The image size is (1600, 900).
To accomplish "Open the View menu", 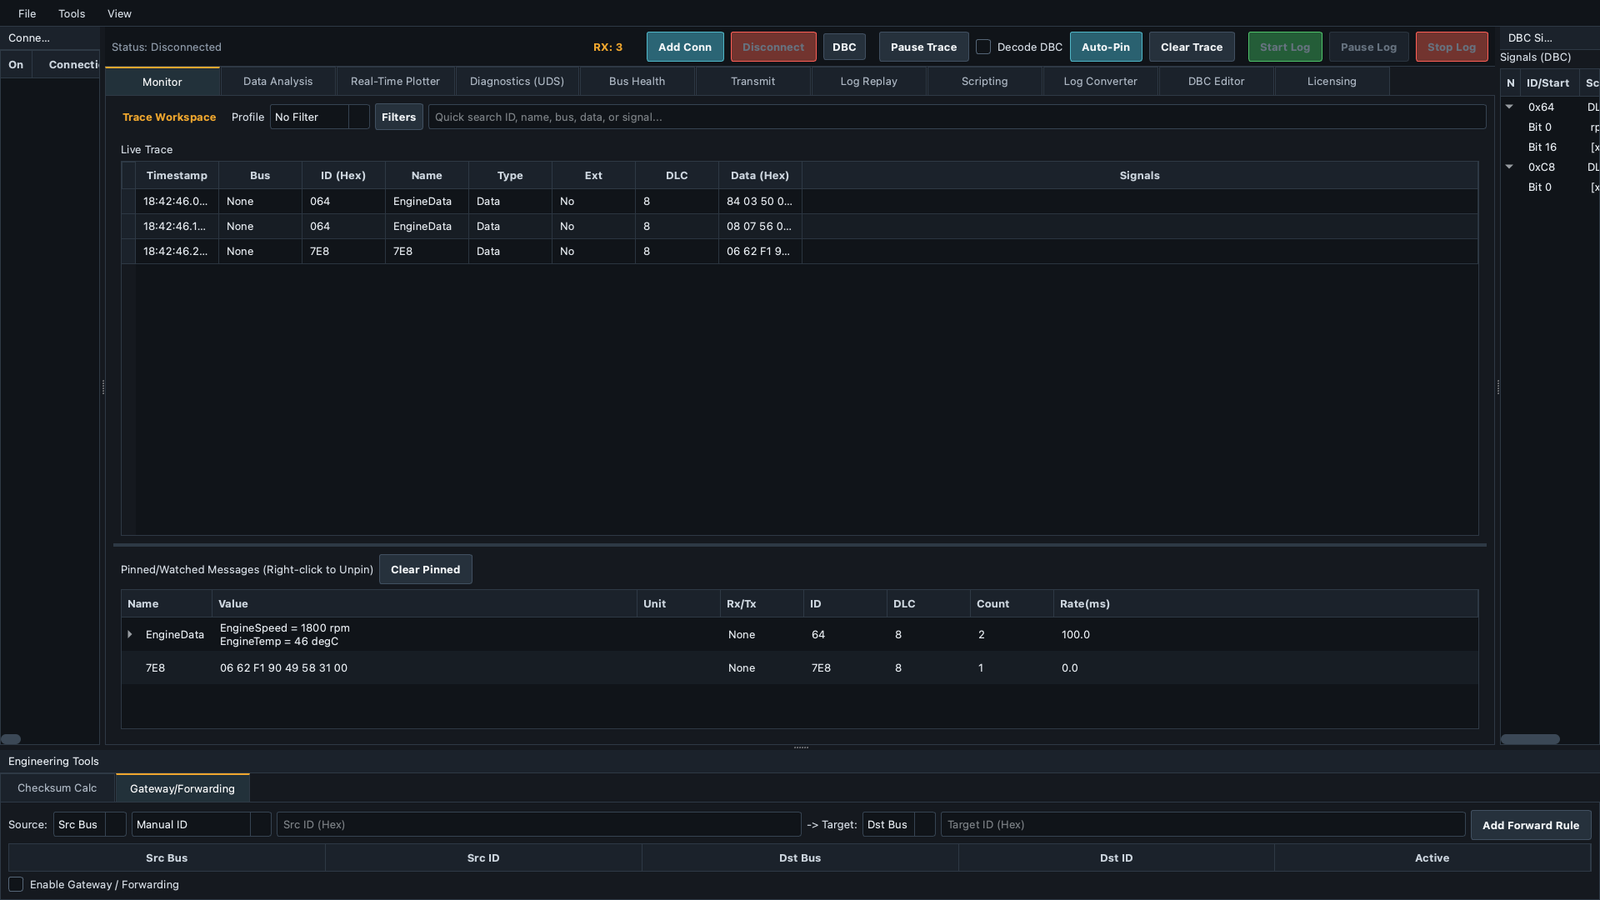I will 120,14.
